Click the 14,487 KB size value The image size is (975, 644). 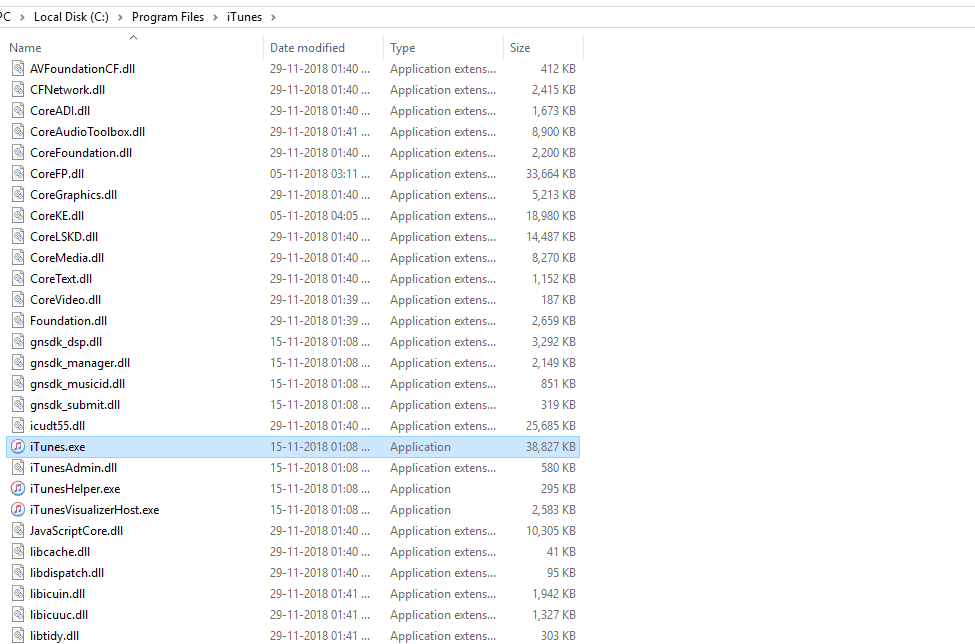coord(551,237)
